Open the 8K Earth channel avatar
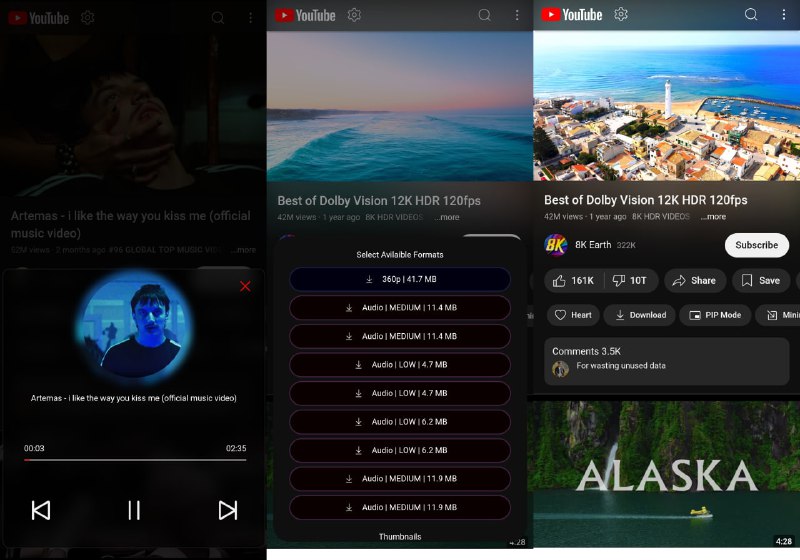800x560 pixels. (556, 245)
